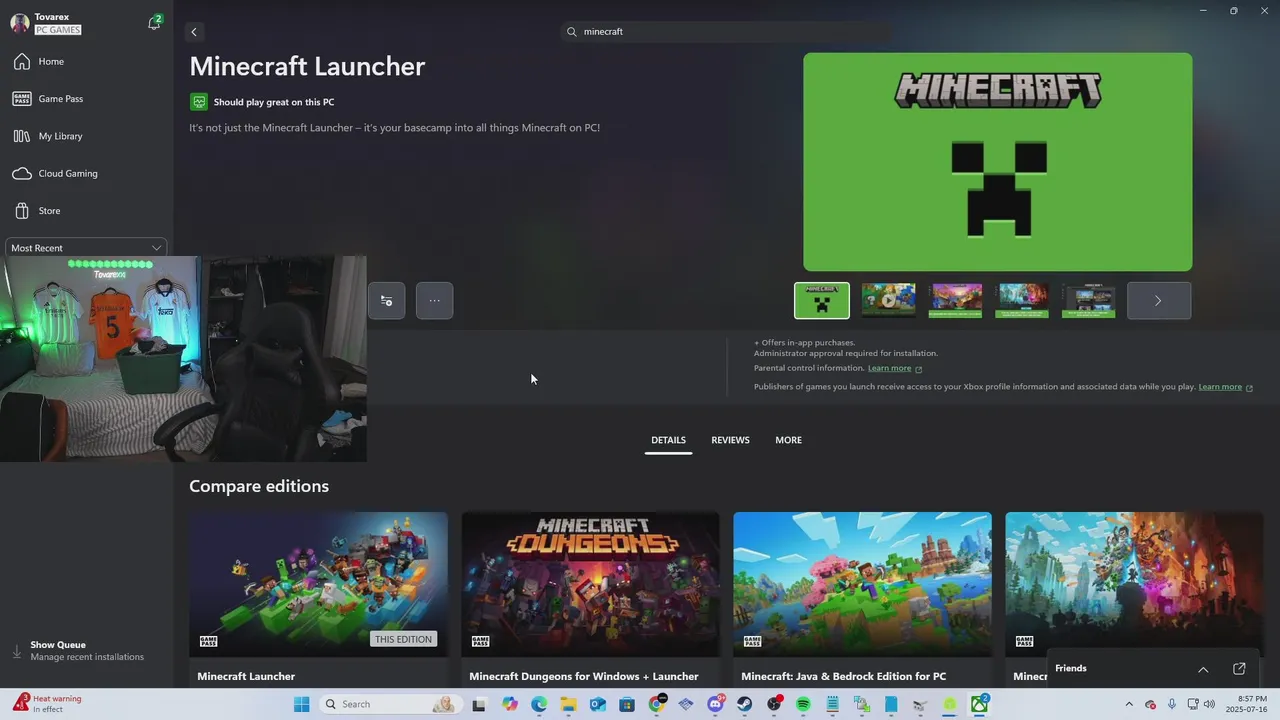
Task: Open Microsoft Edge from the taskbar
Action: (x=539, y=704)
